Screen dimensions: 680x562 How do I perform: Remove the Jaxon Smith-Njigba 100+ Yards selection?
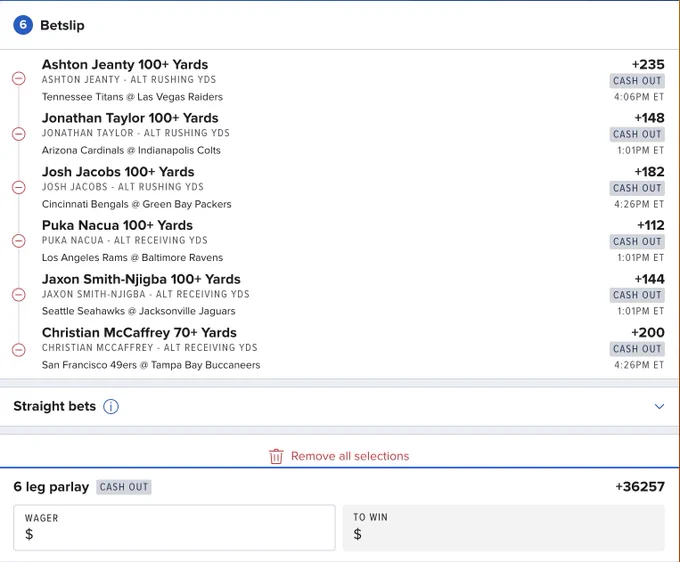[x=19, y=294]
